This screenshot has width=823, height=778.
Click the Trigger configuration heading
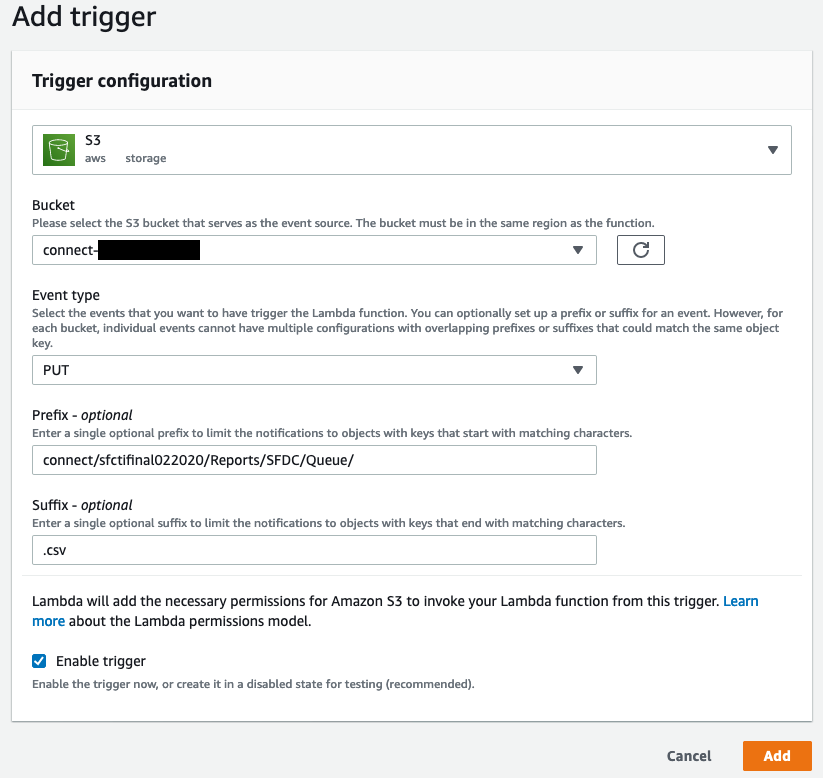click(122, 81)
